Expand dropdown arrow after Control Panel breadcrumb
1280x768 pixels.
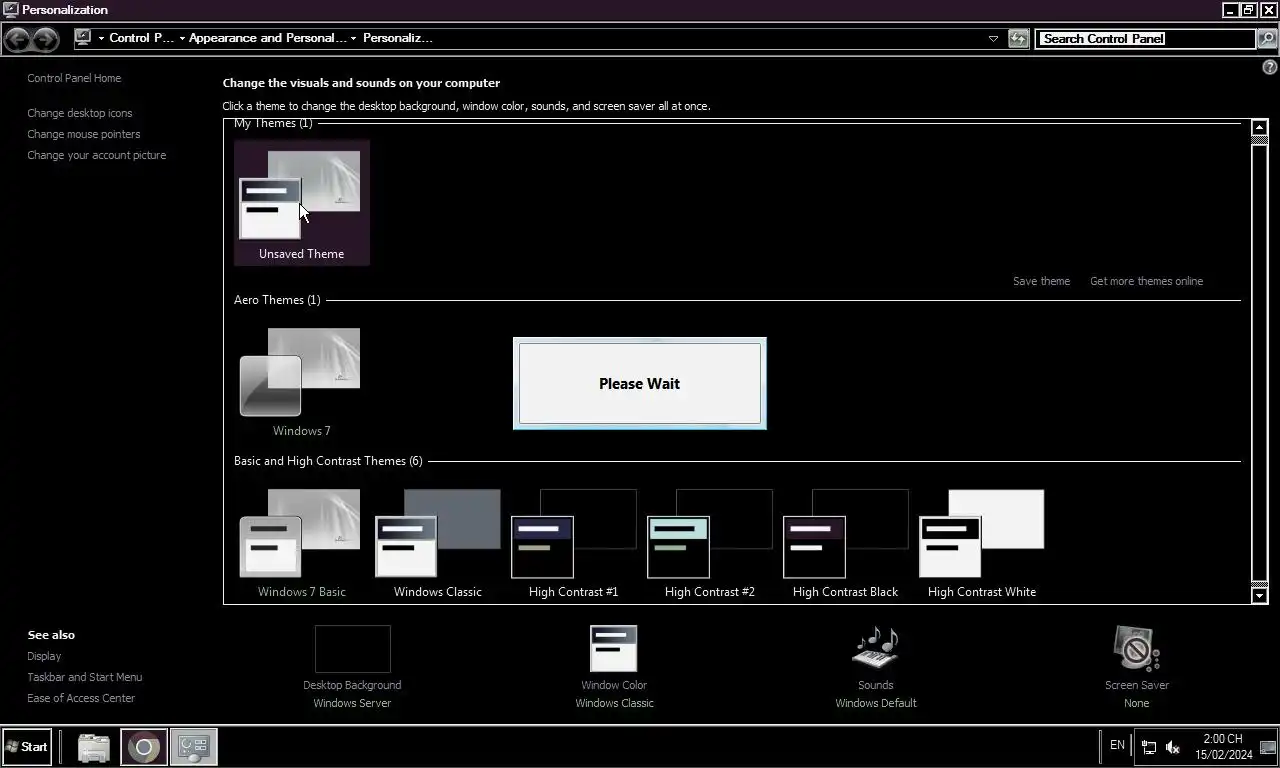tap(182, 39)
